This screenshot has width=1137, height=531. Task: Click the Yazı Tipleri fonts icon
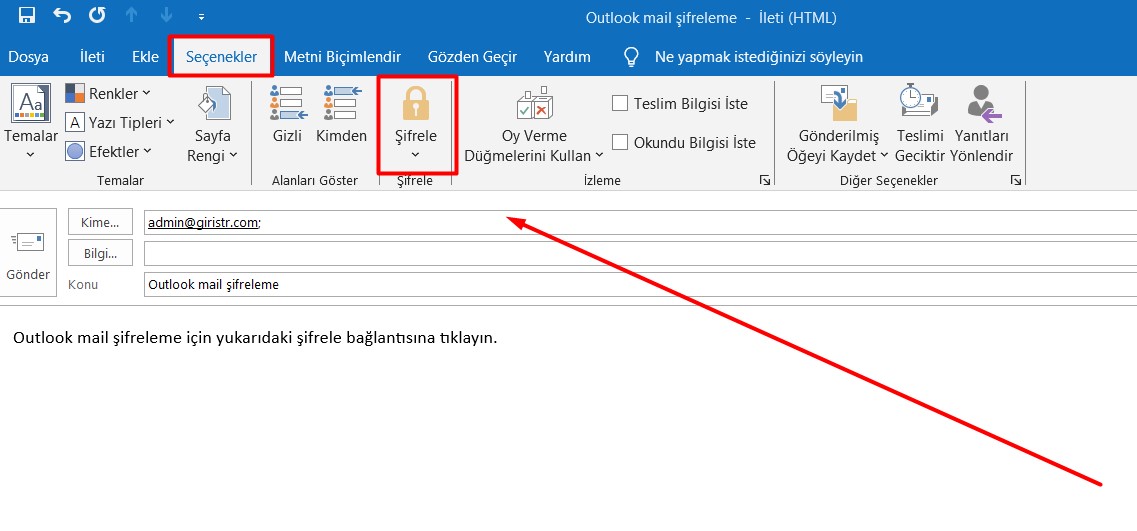pyautogui.click(x=75, y=122)
